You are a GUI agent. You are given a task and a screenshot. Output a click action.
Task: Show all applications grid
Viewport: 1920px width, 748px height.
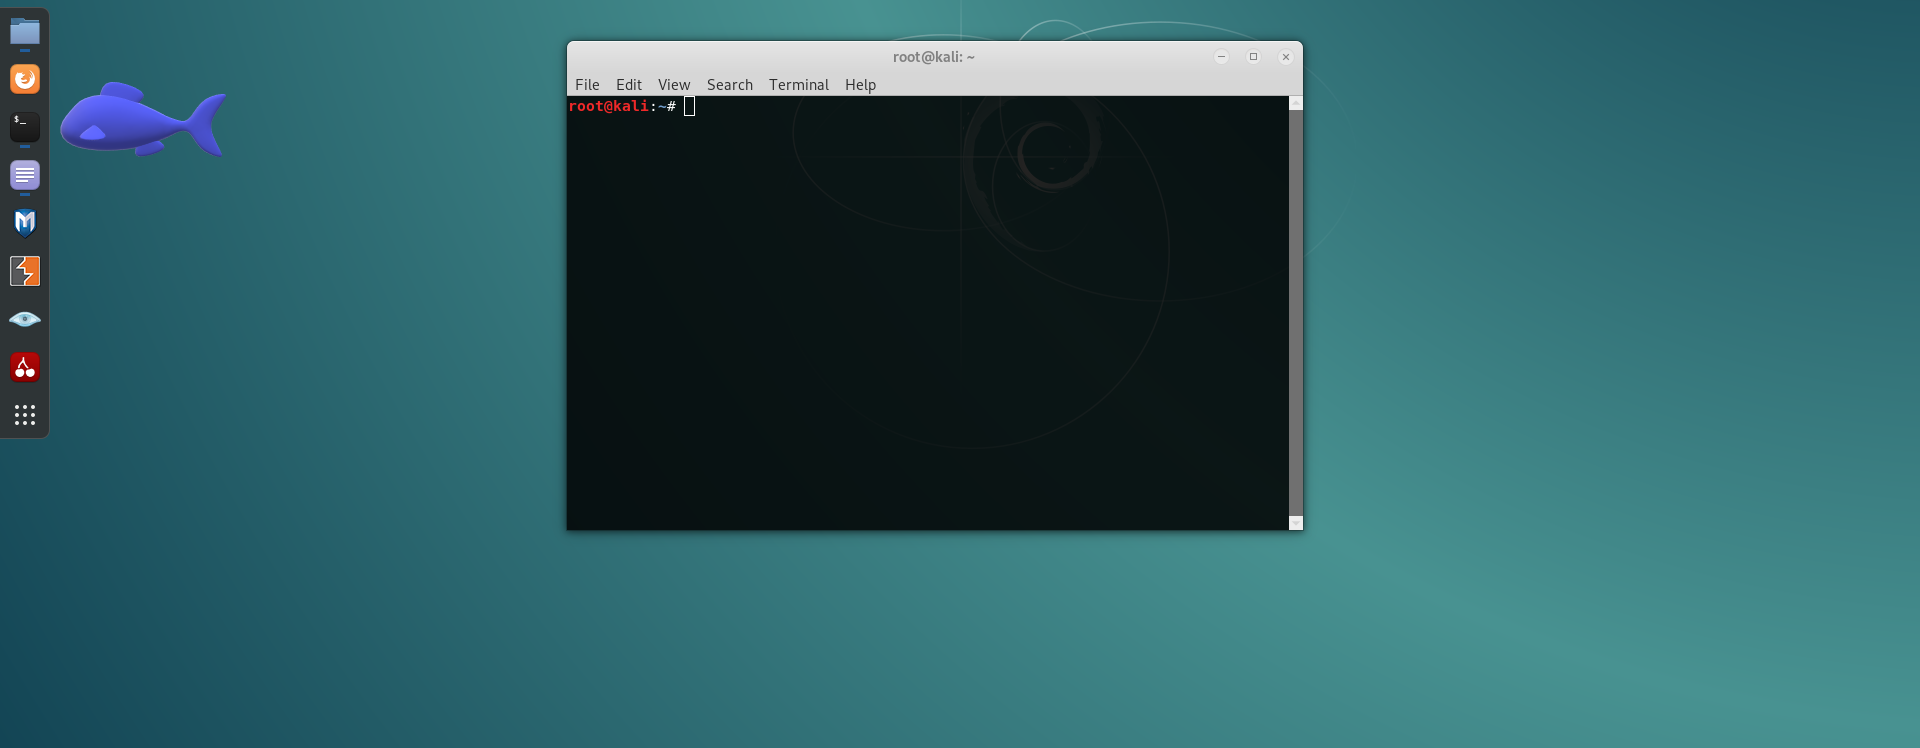(25, 415)
